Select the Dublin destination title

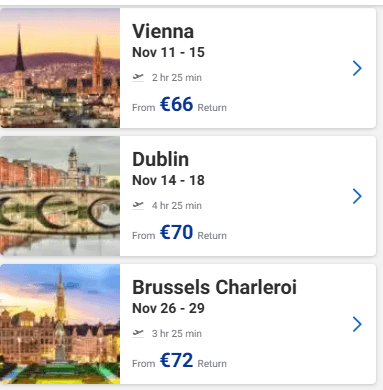pos(161,159)
